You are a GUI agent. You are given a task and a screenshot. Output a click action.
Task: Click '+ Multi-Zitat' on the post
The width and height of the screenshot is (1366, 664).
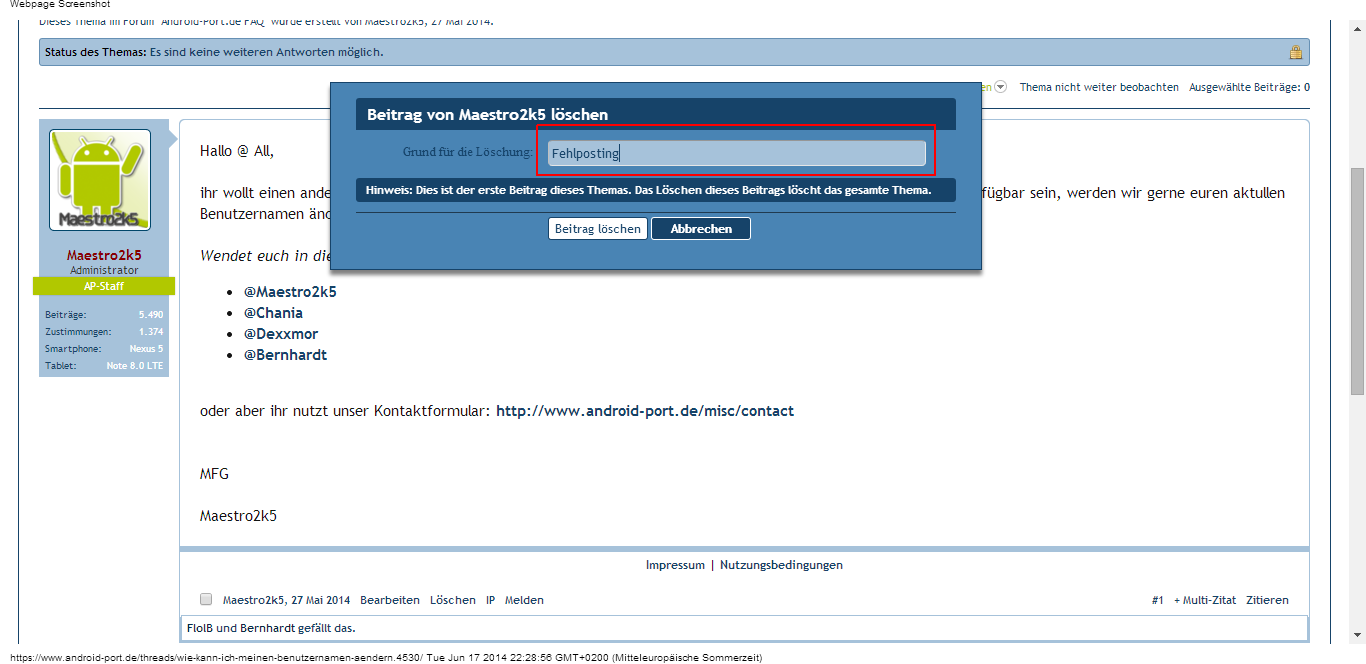pos(1205,600)
